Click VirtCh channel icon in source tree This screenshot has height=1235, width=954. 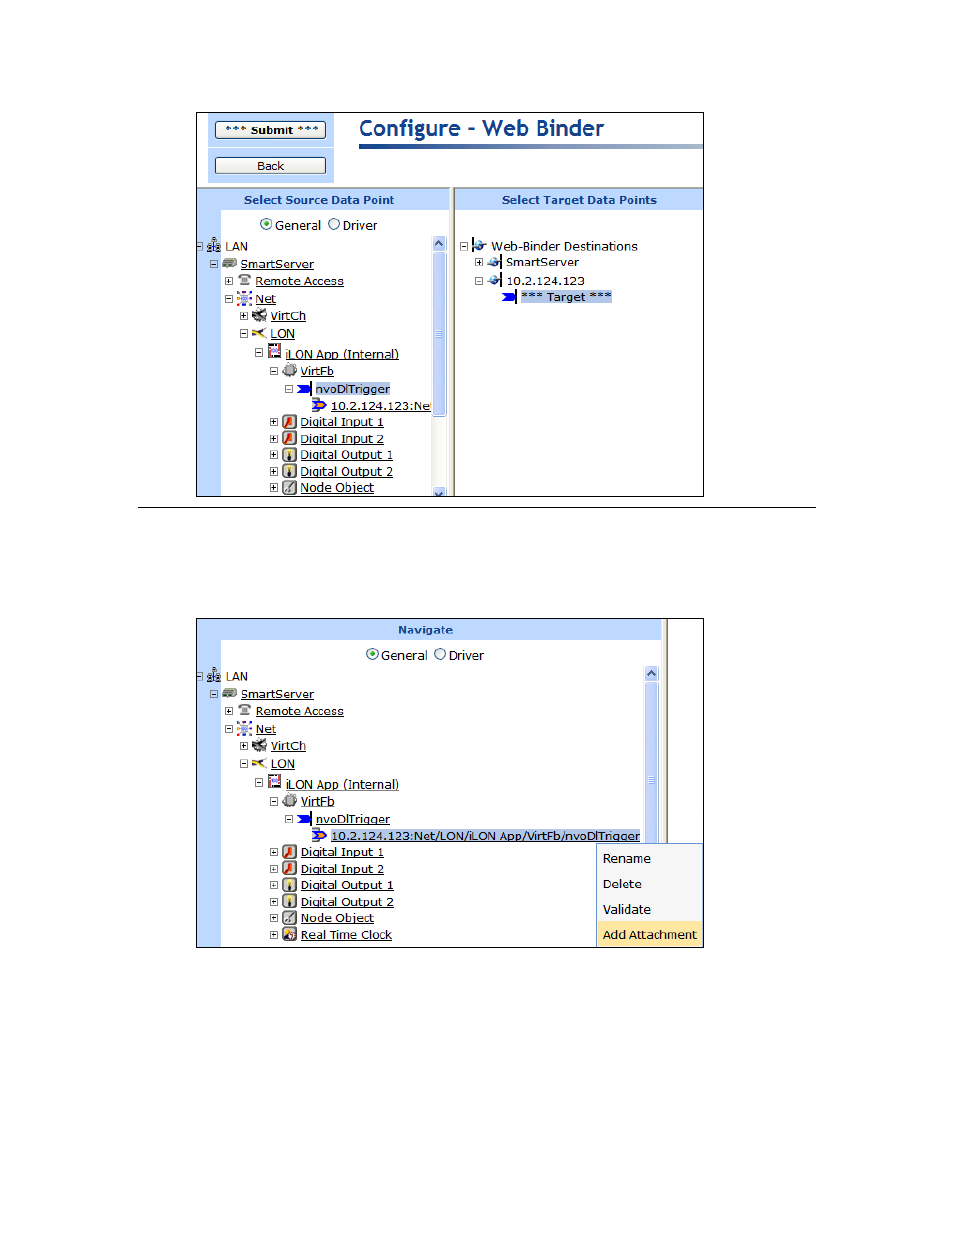259,316
